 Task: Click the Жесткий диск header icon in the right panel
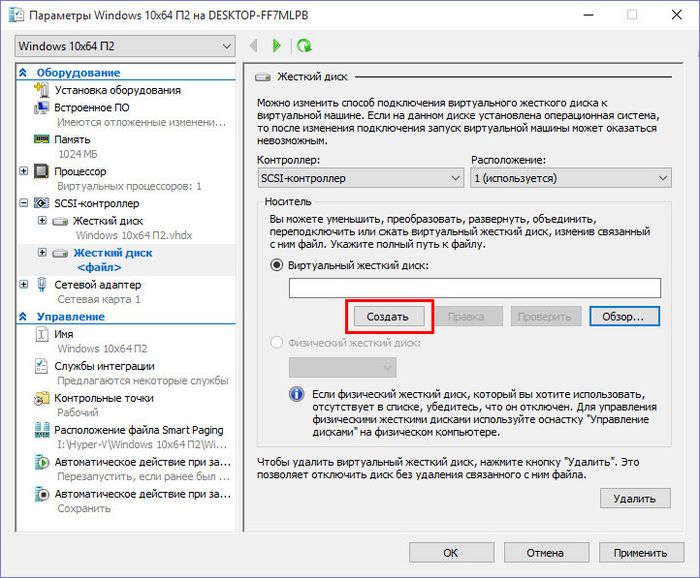(x=262, y=77)
